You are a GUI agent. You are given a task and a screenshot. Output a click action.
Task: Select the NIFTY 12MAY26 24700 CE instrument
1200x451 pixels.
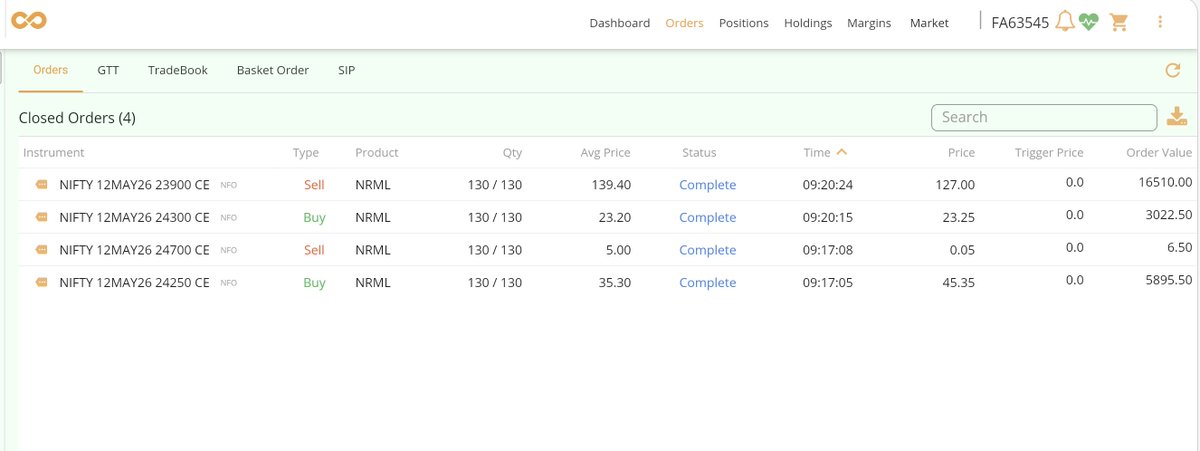(x=134, y=250)
